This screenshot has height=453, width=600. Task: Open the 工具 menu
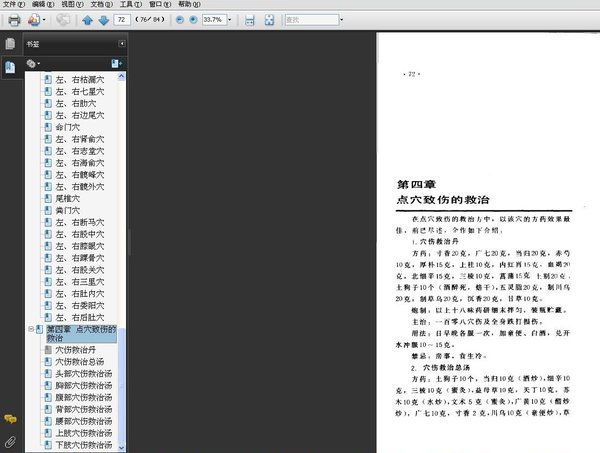point(130,4)
